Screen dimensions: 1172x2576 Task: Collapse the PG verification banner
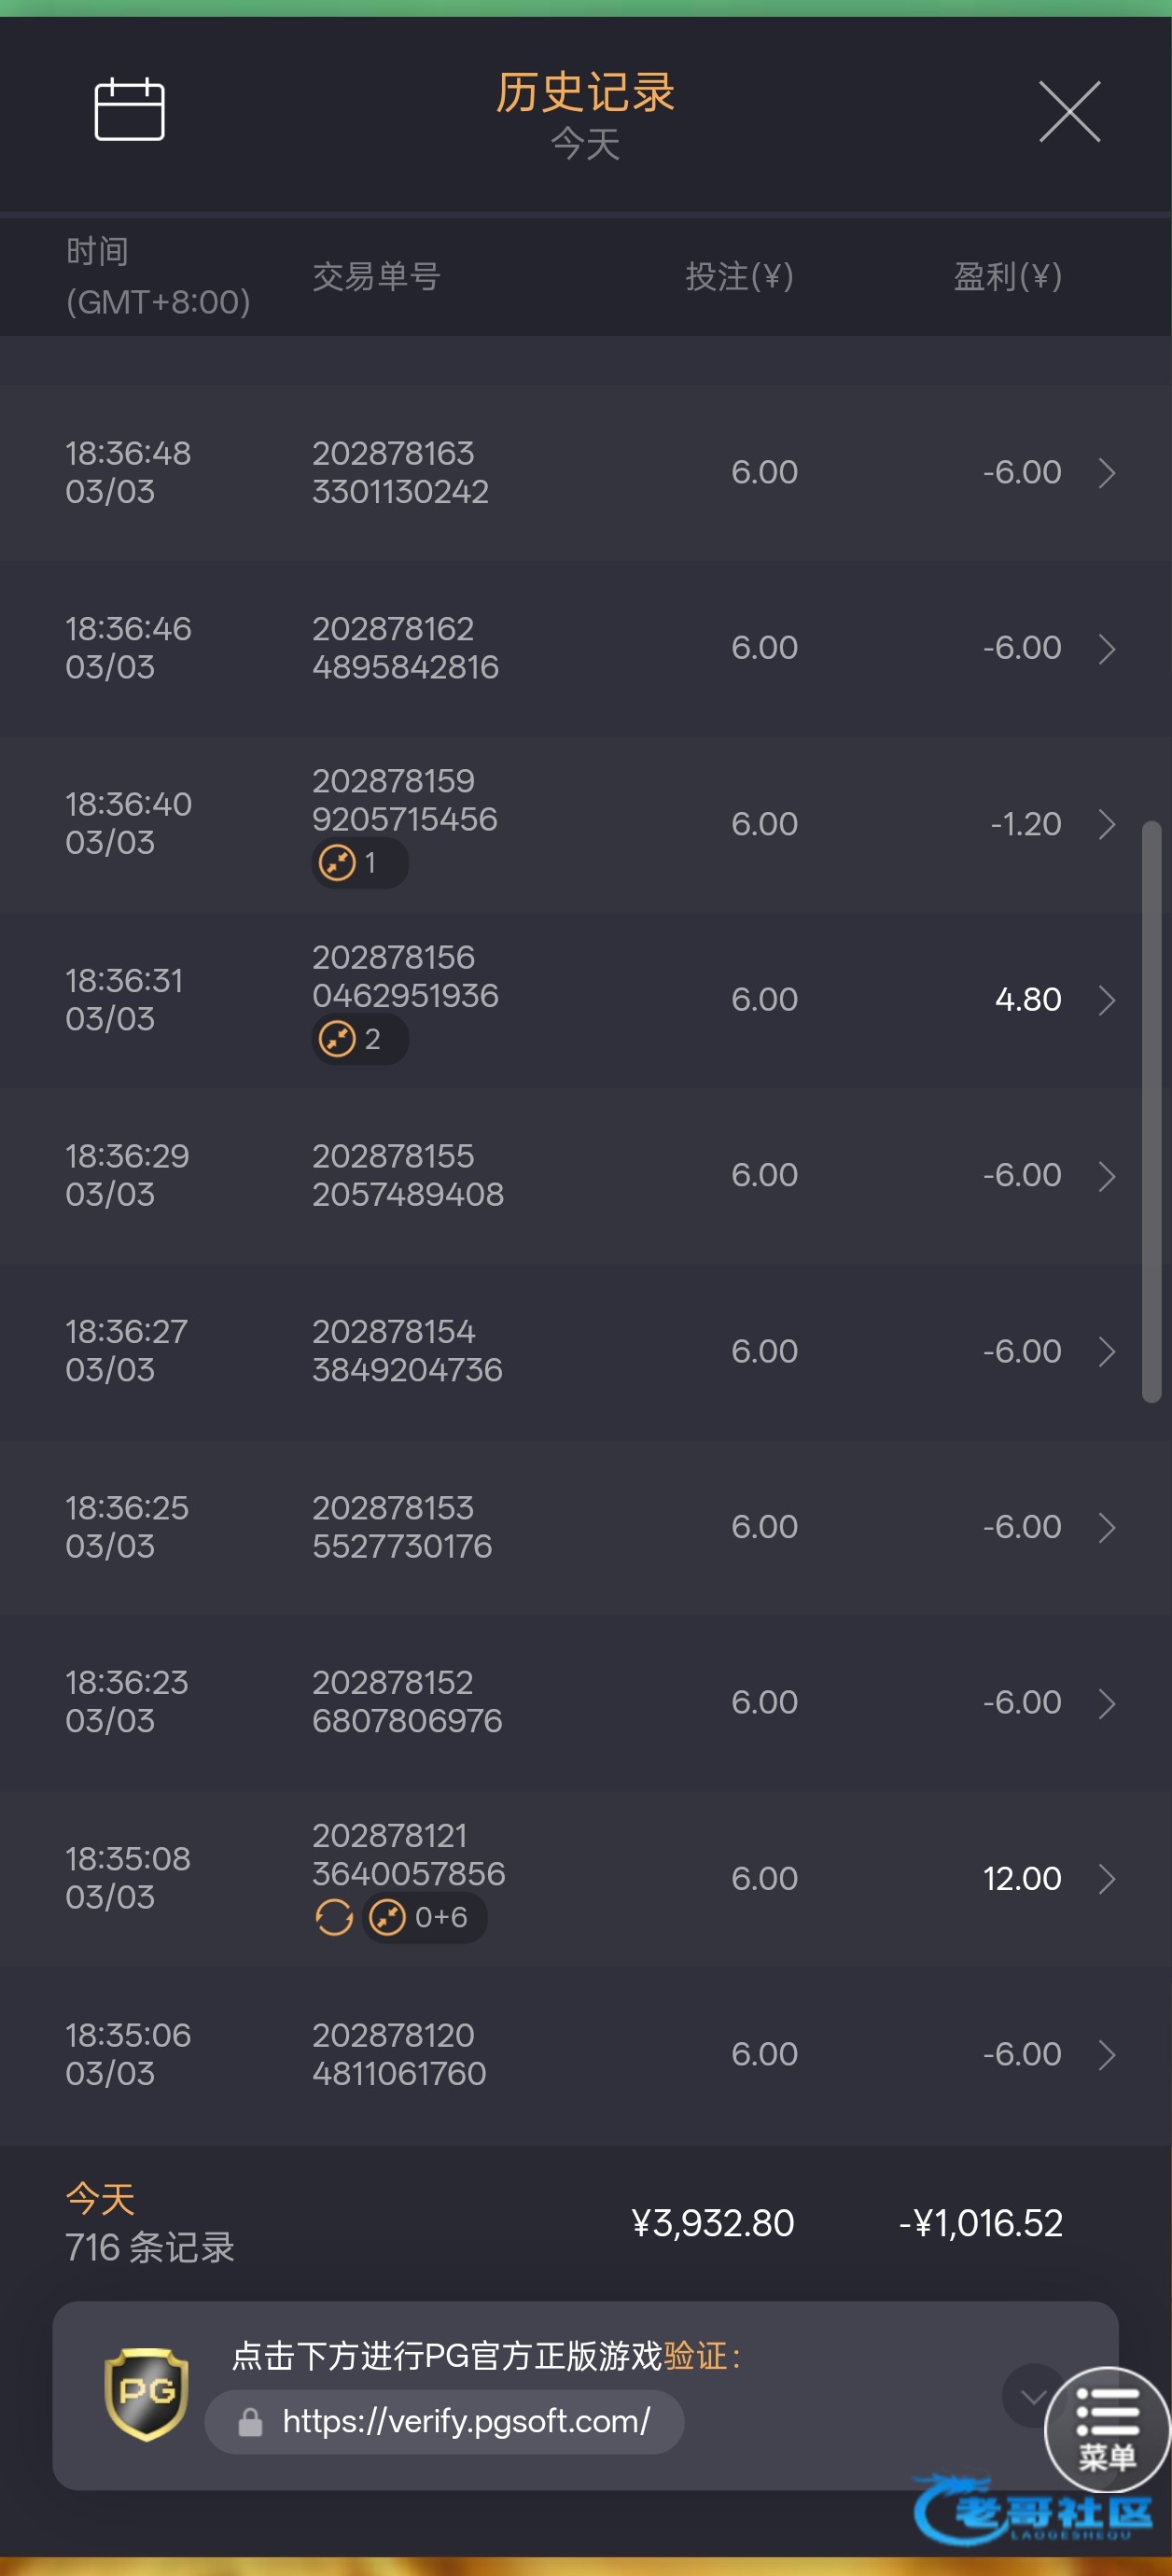(x=1031, y=2395)
